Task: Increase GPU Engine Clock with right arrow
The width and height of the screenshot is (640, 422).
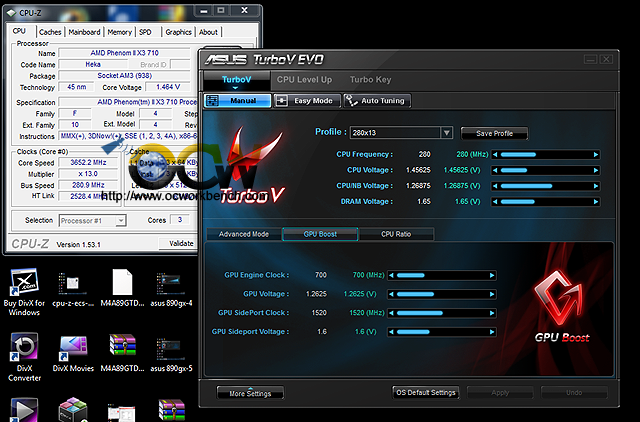Action: pyautogui.click(x=492, y=275)
